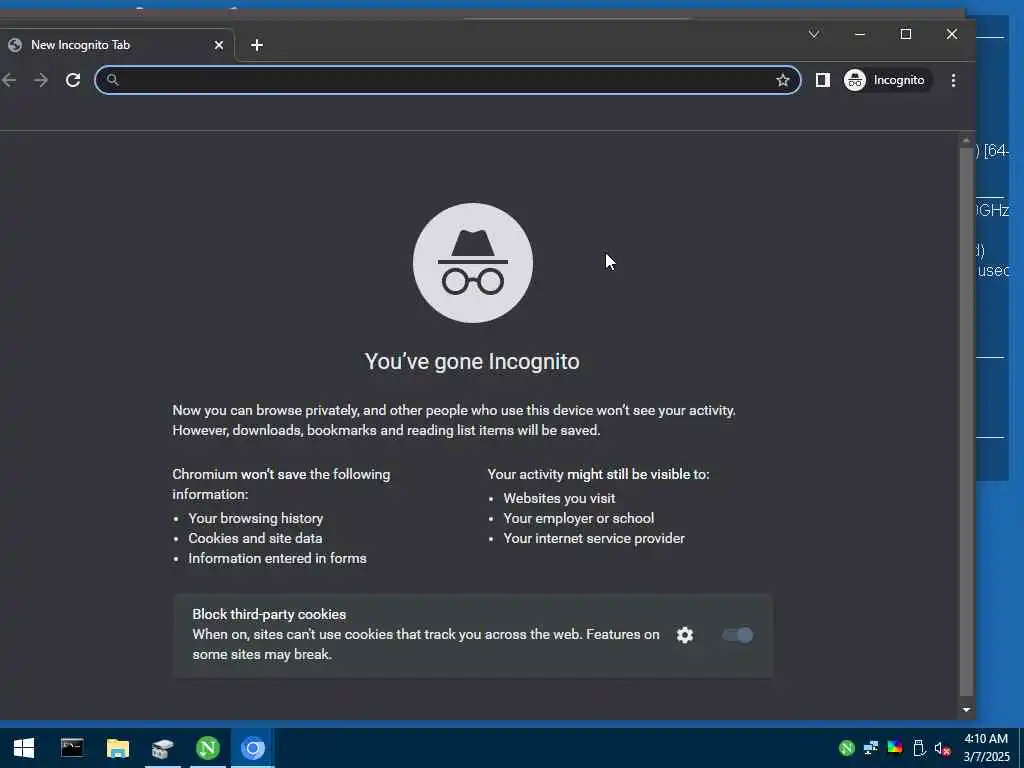
Task: Open File Explorer from taskbar
Action: (118, 748)
